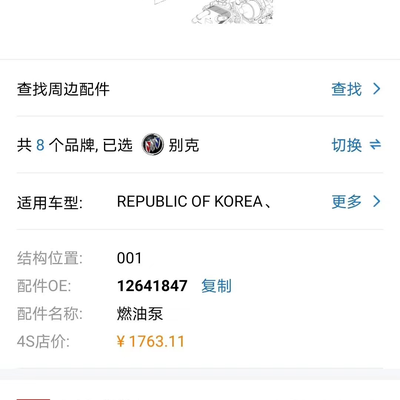Viewport: 400px width, 400px height.
Task: Open the 查找 link for surrounding parts
Action: 346,89
